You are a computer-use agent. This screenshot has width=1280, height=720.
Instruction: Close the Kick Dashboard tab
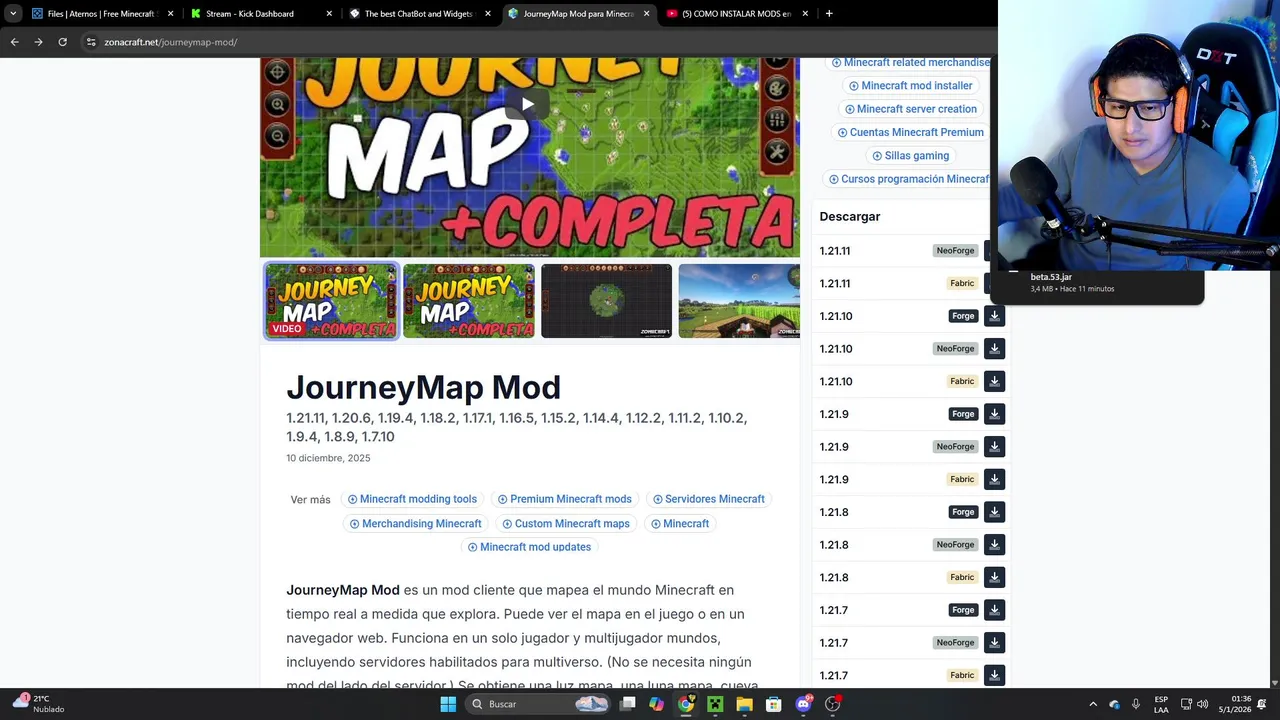coord(330,14)
